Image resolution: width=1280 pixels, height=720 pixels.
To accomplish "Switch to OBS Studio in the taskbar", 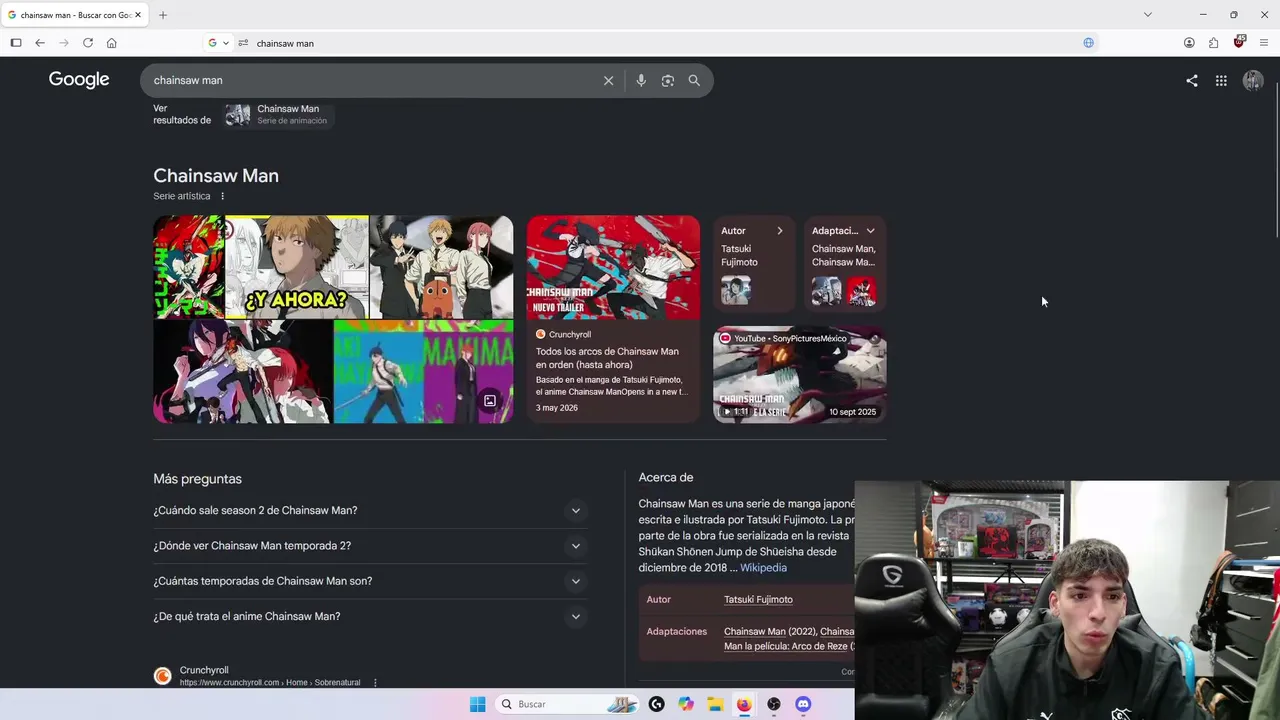I will 774,704.
